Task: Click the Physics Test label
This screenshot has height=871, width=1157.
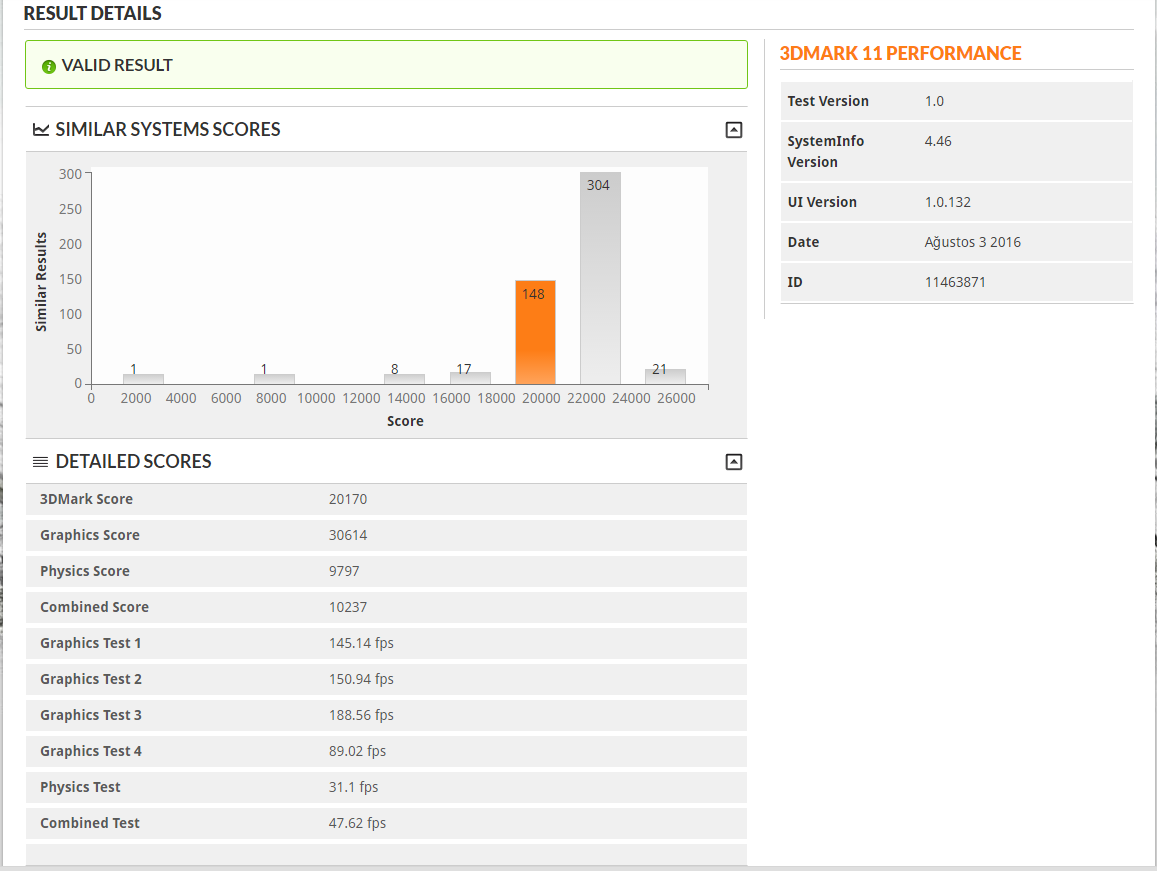Action: 80,788
